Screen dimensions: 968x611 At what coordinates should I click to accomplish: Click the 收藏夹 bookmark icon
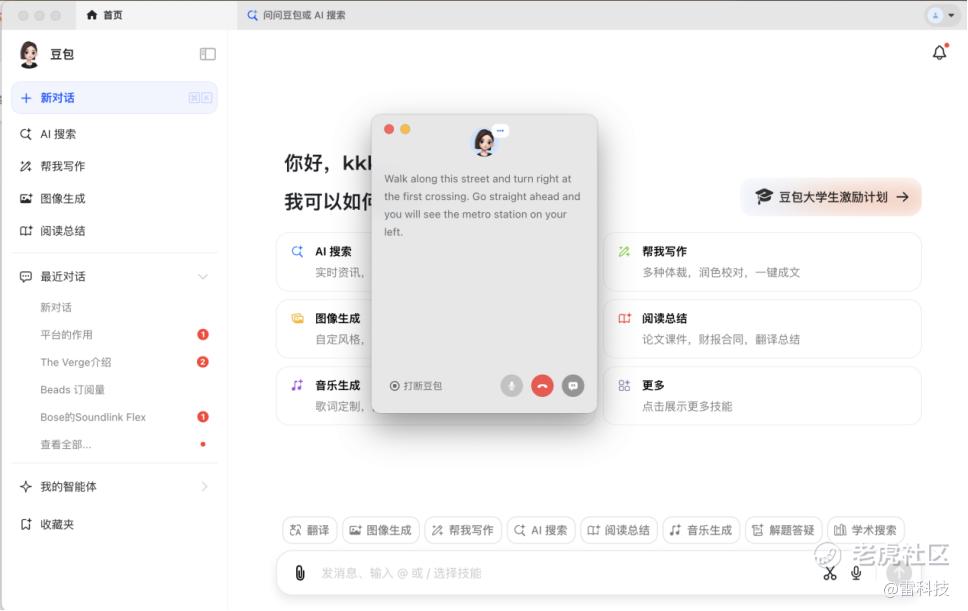pyautogui.click(x=25, y=525)
